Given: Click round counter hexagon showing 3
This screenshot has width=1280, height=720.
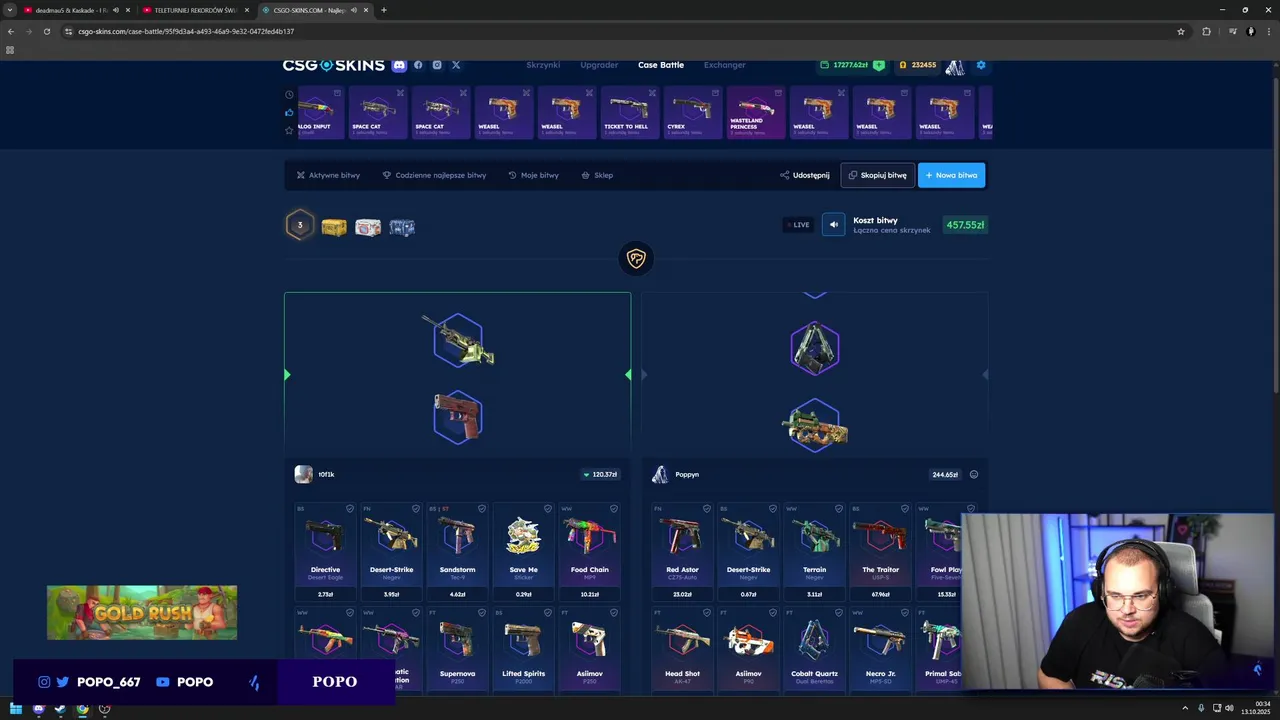Looking at the screenshot, I should (x=299, y=225).
